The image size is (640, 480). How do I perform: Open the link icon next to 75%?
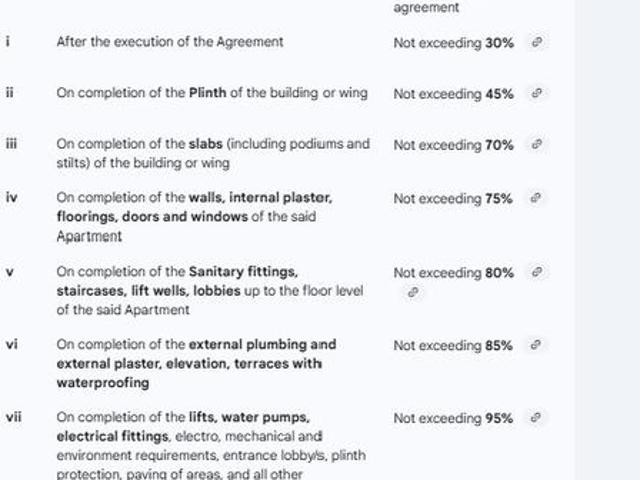537,199
